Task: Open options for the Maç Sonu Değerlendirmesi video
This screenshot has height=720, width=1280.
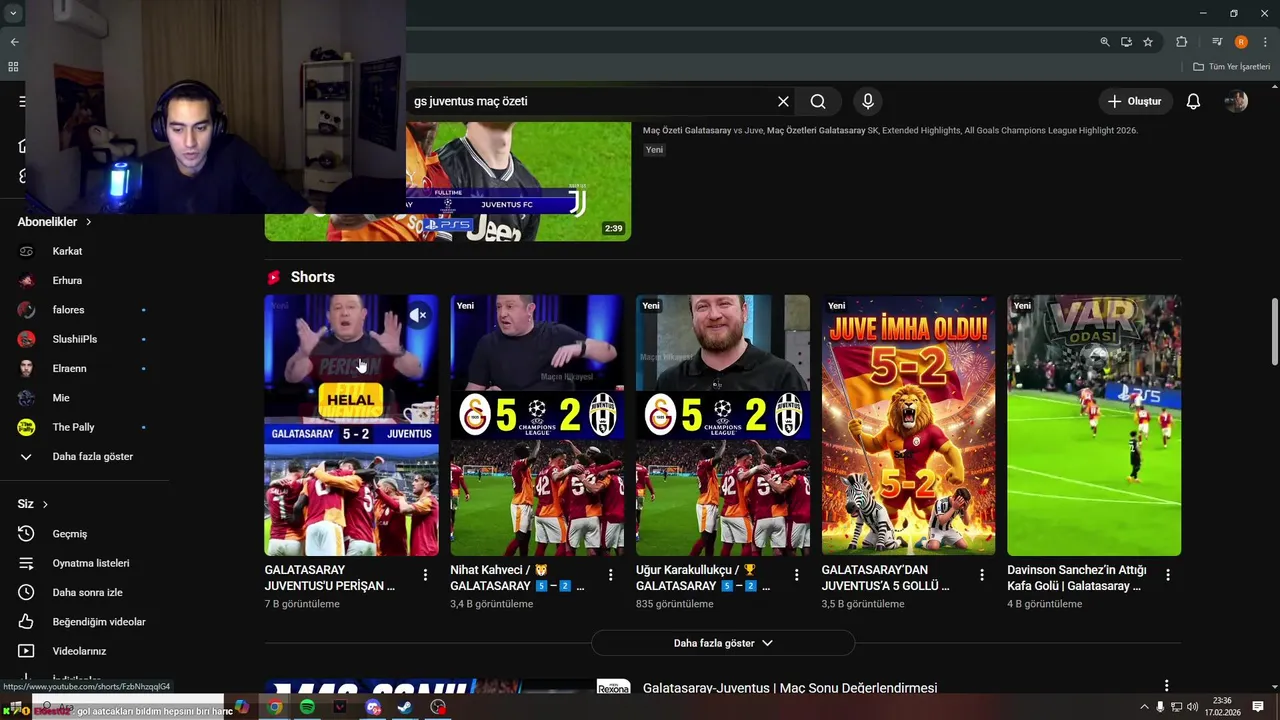Action: (1166, 686)
